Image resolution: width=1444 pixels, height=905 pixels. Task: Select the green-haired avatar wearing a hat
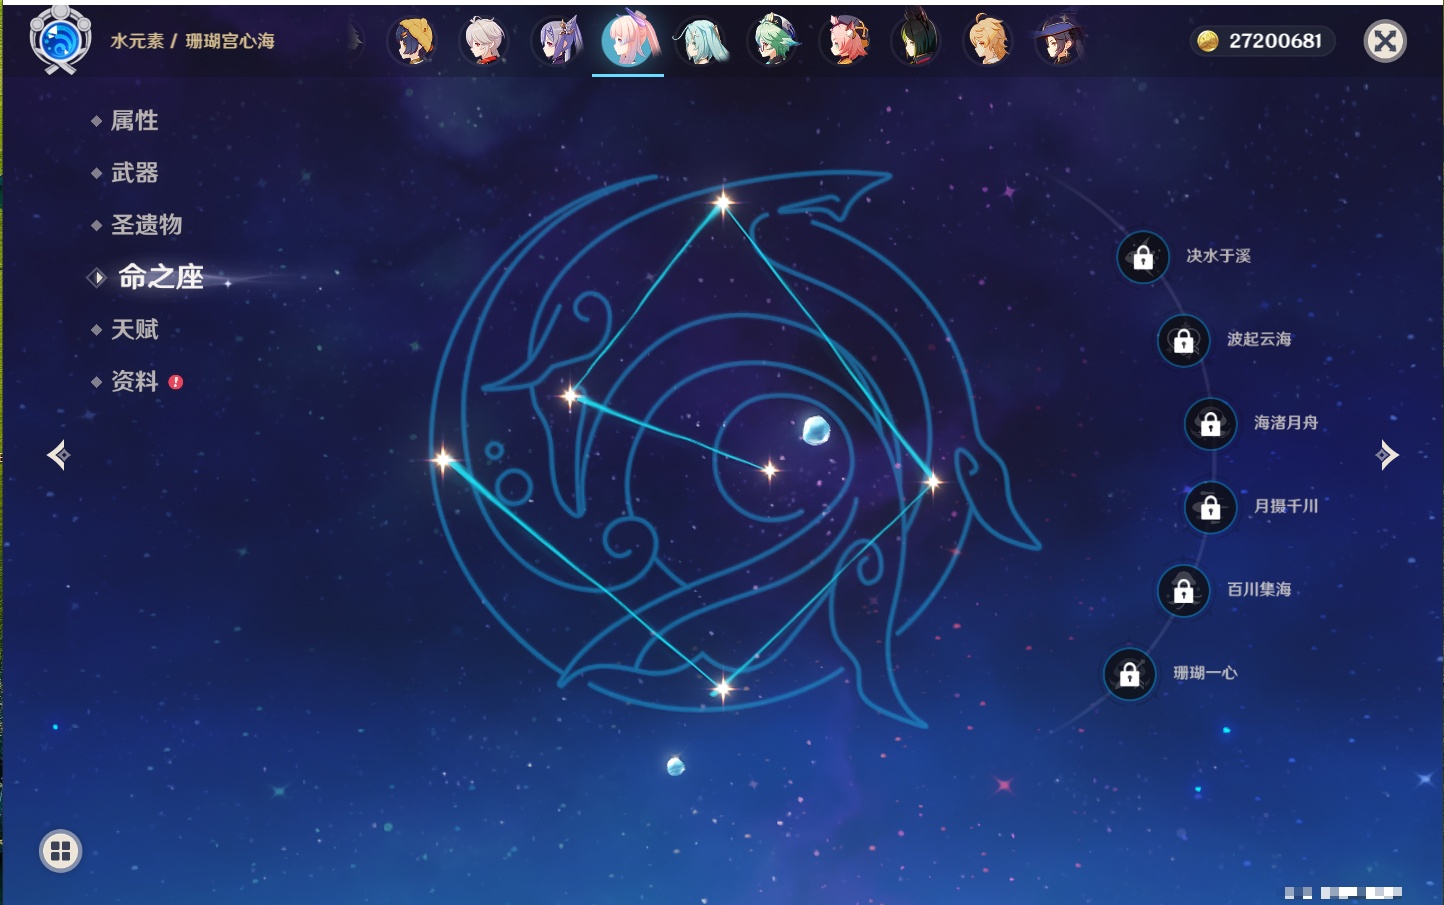pos(773,41)
